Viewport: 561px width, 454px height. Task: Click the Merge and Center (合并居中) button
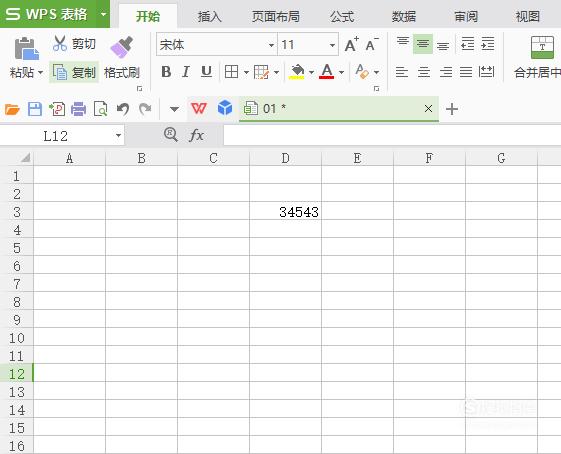(537, 57)
